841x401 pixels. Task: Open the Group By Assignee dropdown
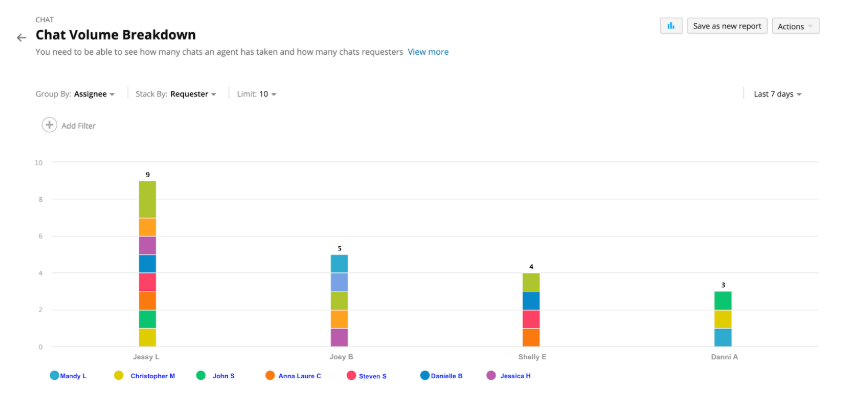95,94
